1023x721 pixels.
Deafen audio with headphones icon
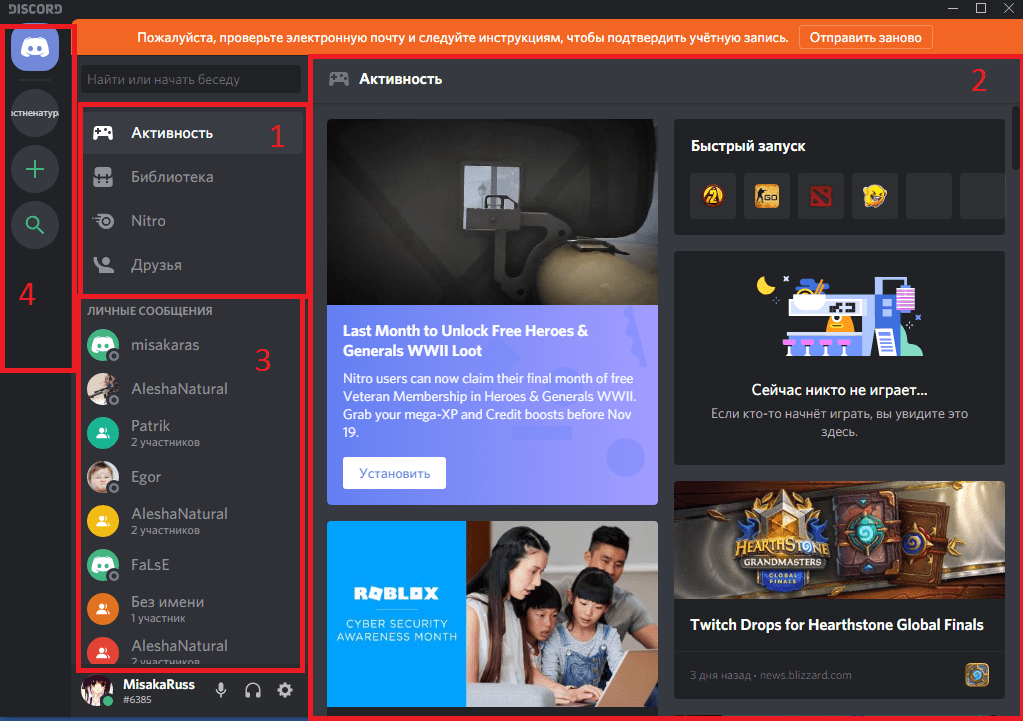pos(253,690)
